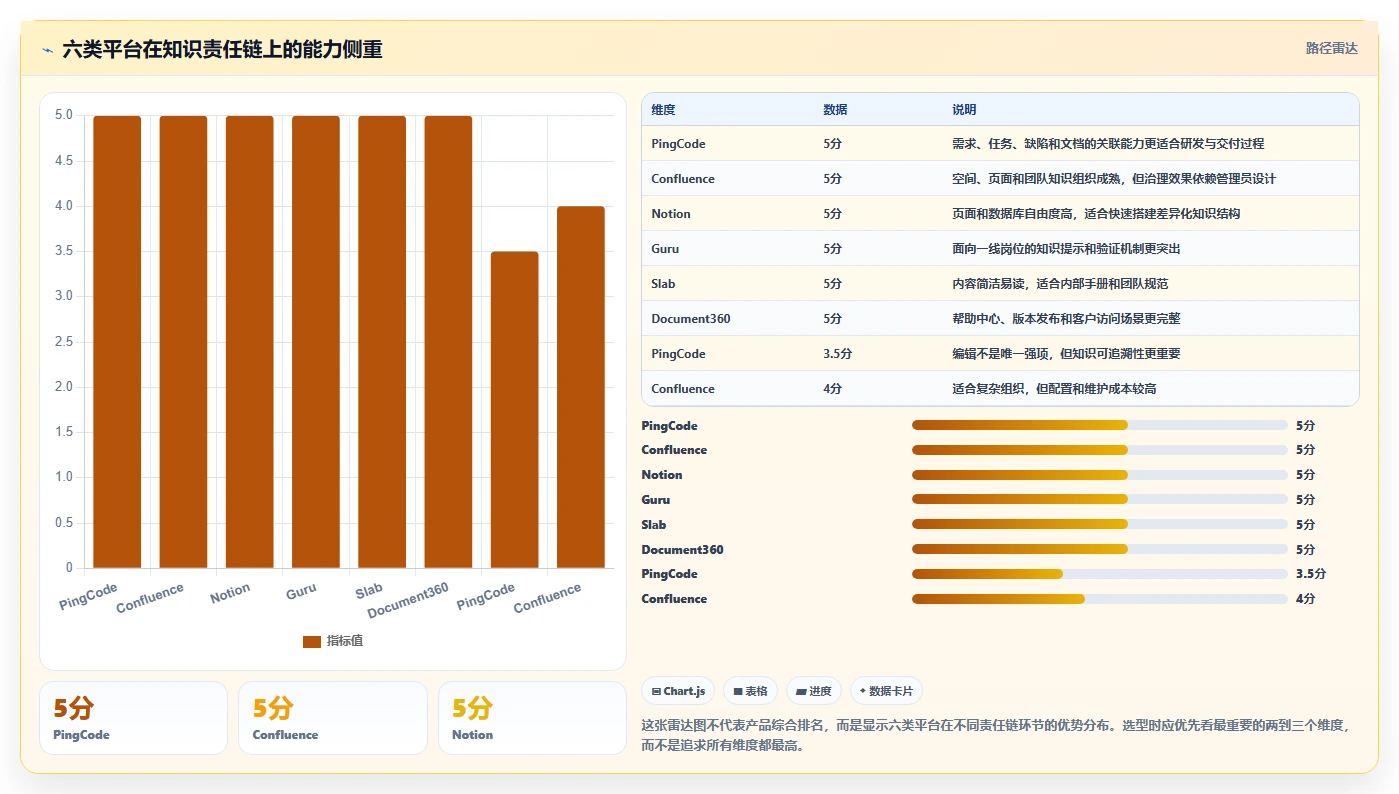Click the Confluence progress bar showing 4分
Screen dimensions: 1399x794
[1100, 599]
